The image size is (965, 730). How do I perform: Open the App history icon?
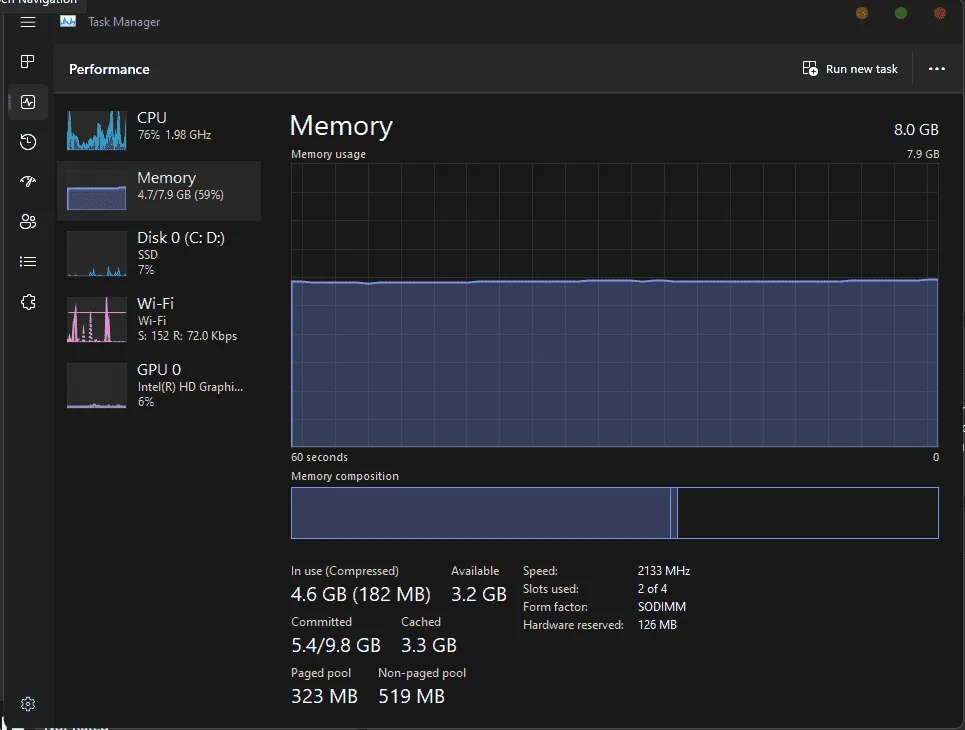pyautogui.click(x=28, y=142)
